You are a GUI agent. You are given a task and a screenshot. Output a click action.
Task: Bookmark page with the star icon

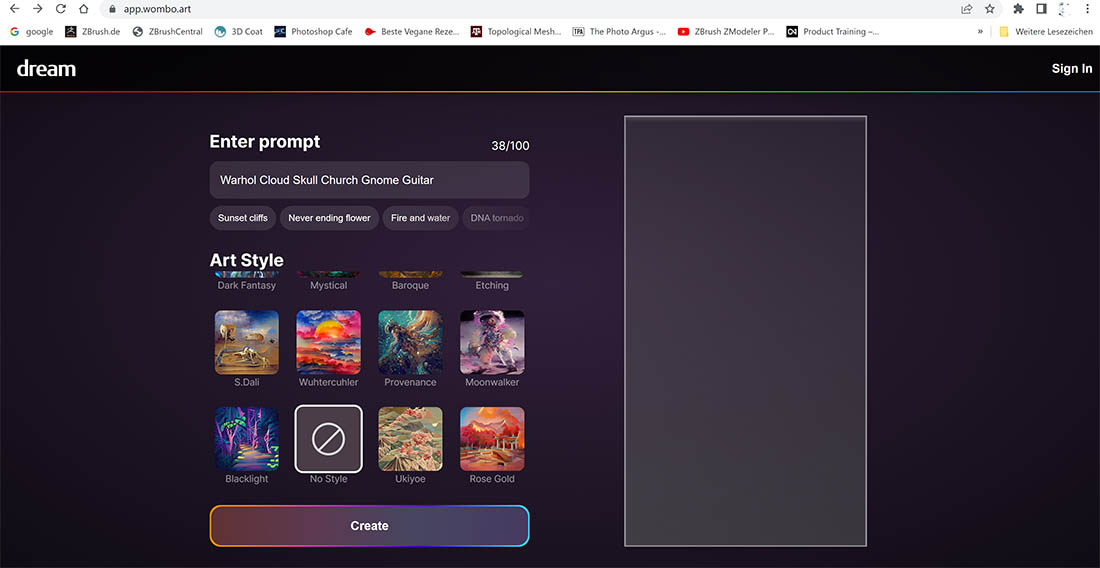989,9
